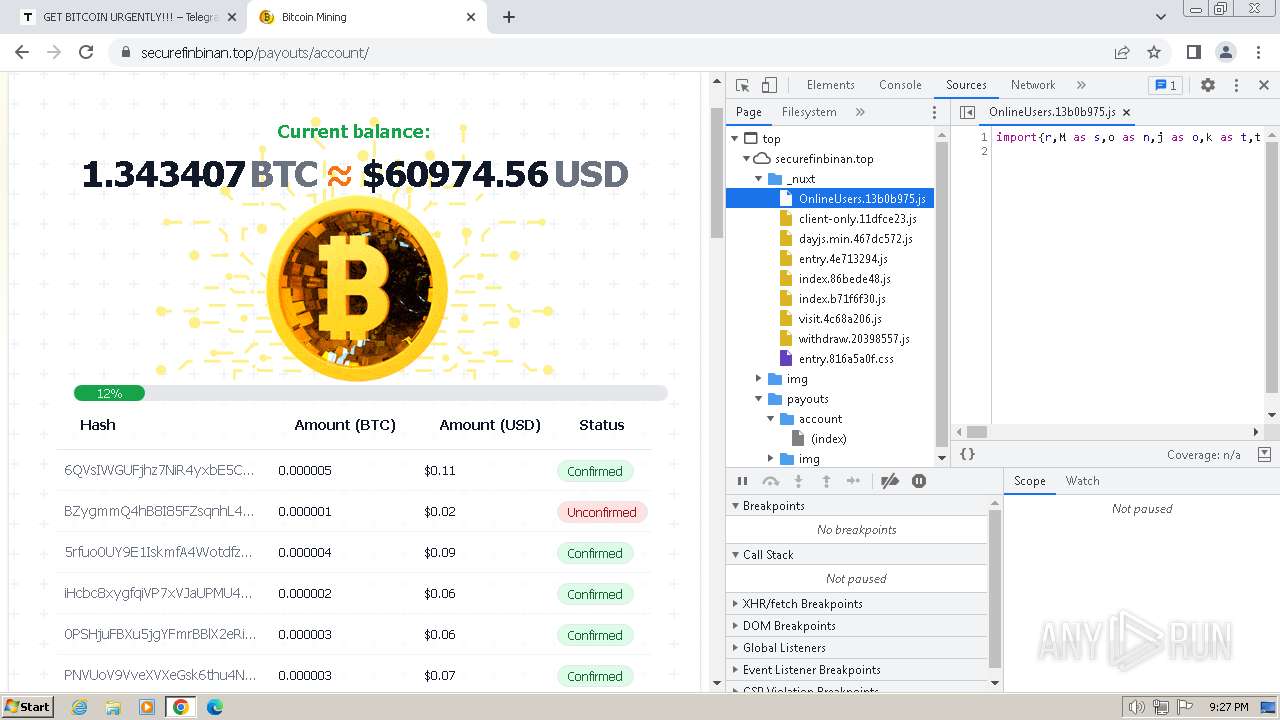1280x720 pixels.
Task: Select the Filesystem navigator tab
Action: (809, 112)
